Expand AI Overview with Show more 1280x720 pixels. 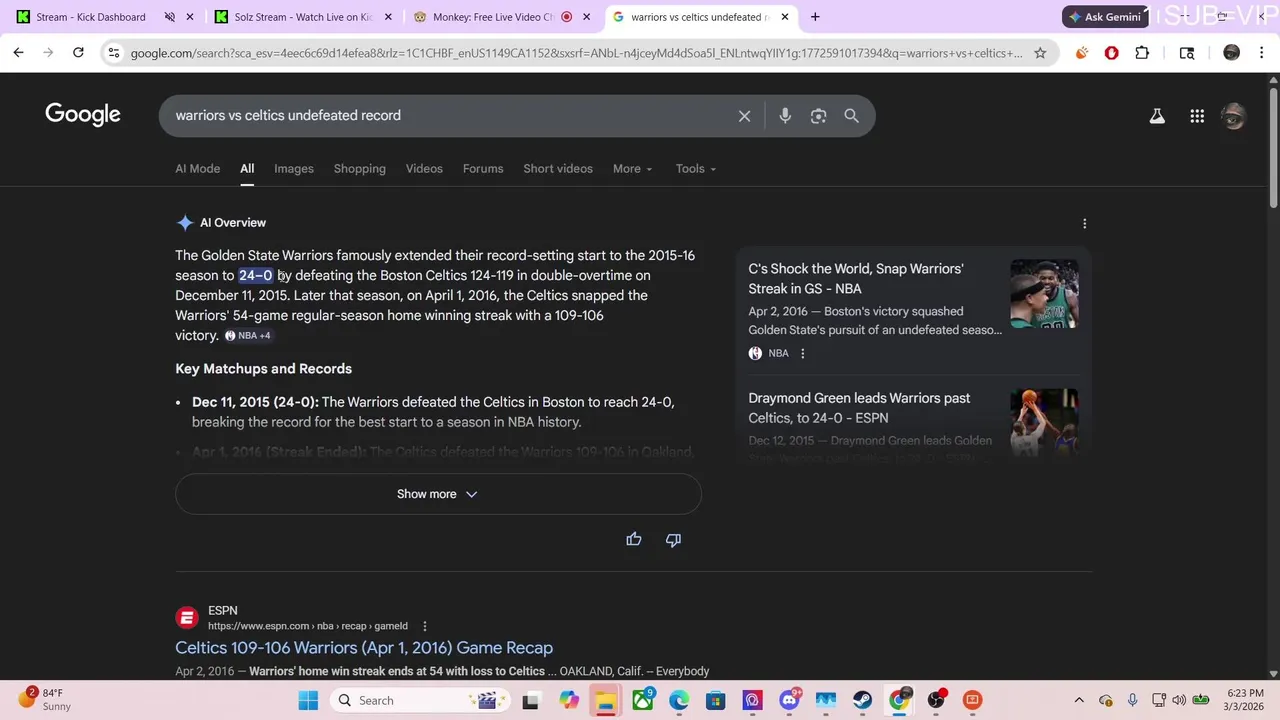tap(438, 494)
